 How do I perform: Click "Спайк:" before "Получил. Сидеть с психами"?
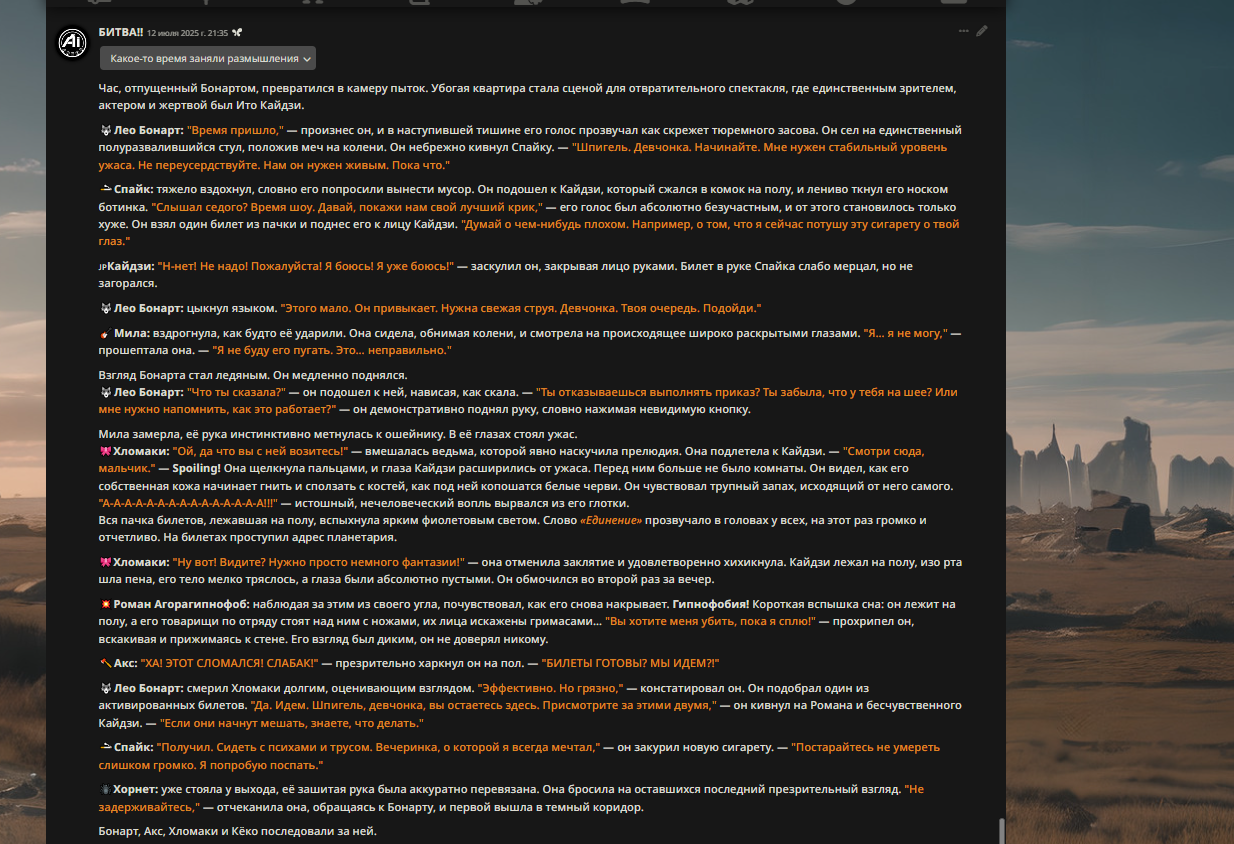(x=132, y=748)
